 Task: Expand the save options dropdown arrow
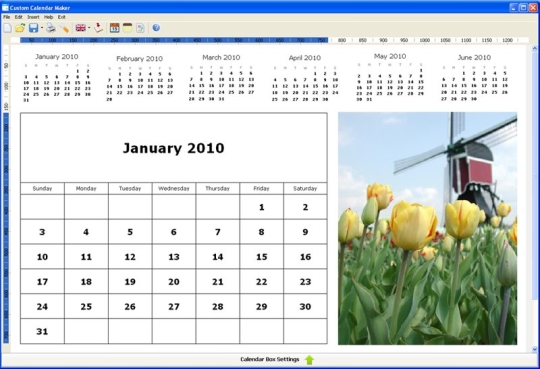(42, 28)
